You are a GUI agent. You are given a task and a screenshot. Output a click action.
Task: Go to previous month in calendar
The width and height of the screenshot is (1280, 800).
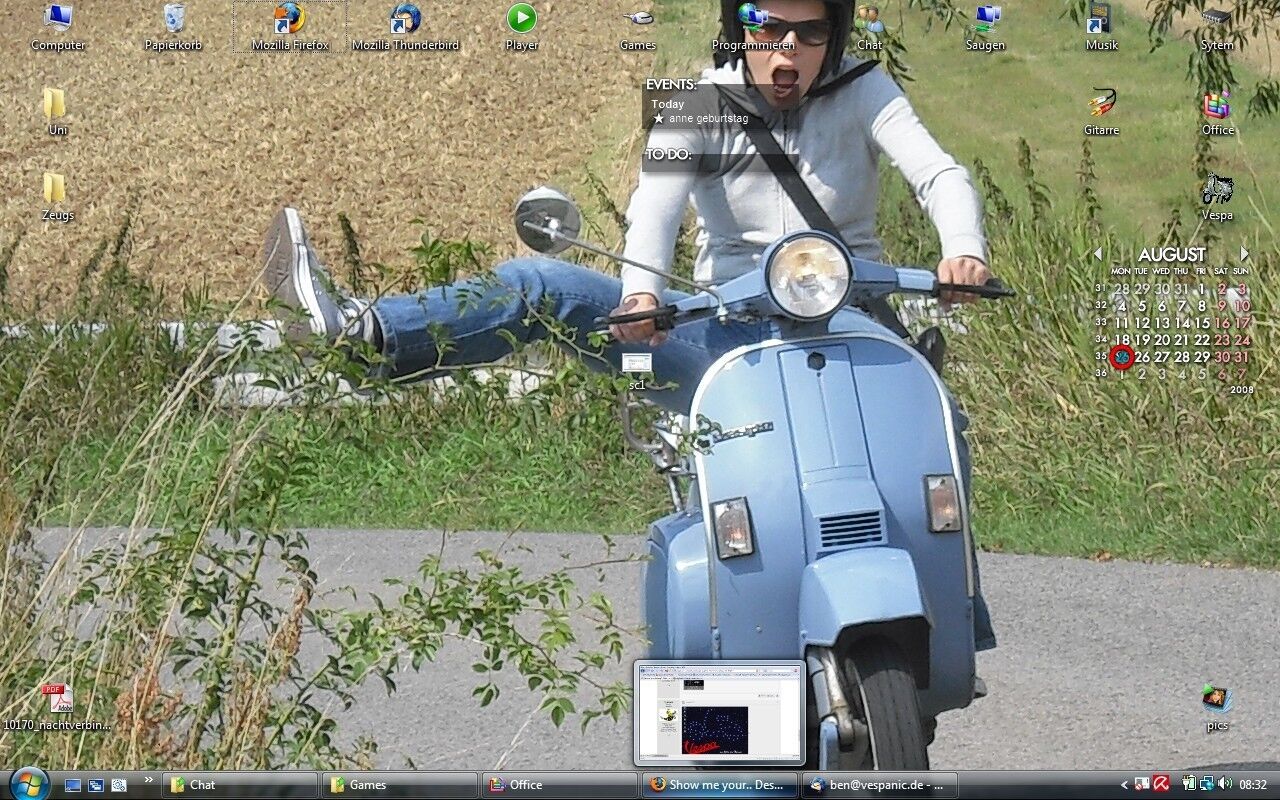tap(1097, 254)
